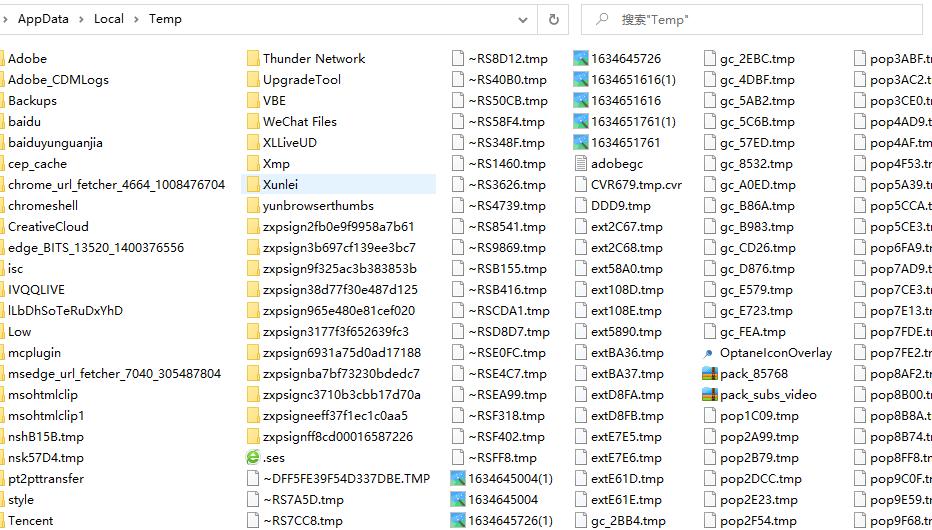932x530 pixels.
Task: Click text document icon of adobegc
Action: 581,163
